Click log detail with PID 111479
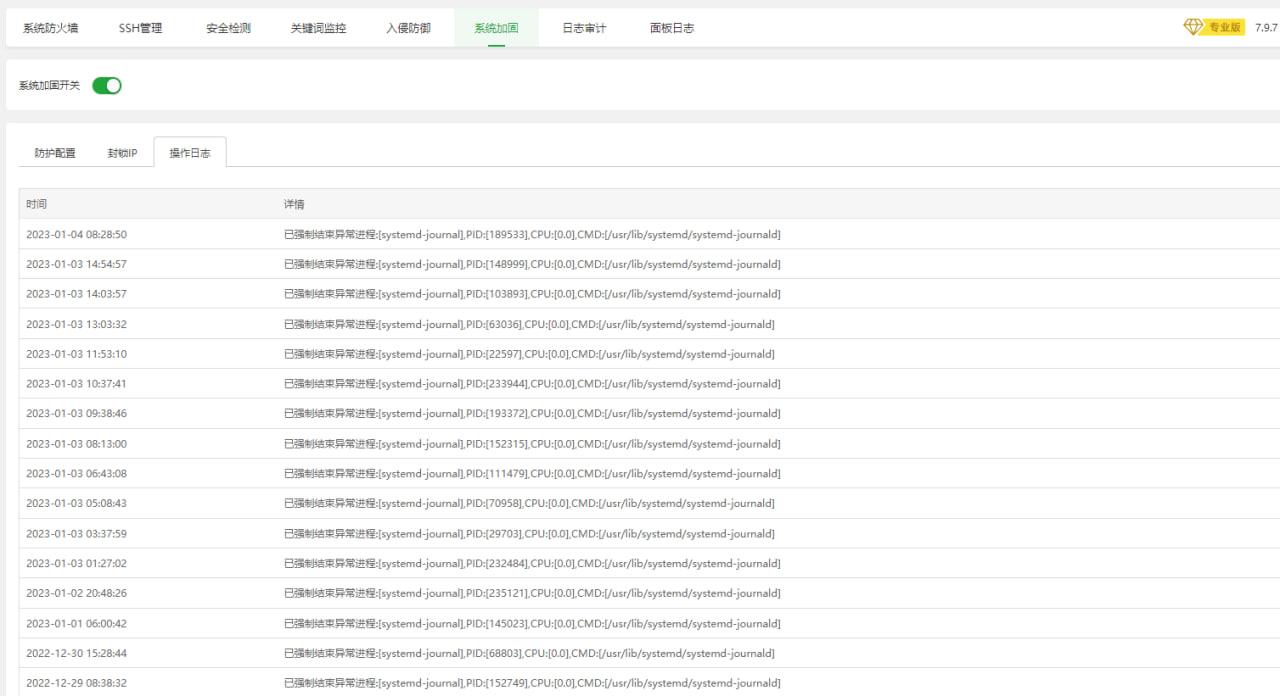This screenshot has width=1280, height=696. [x=532, y=474]
